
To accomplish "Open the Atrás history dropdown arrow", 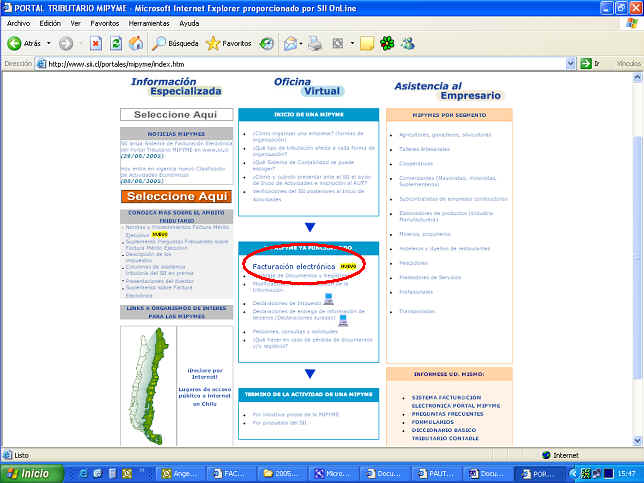I will coord(48,43).
